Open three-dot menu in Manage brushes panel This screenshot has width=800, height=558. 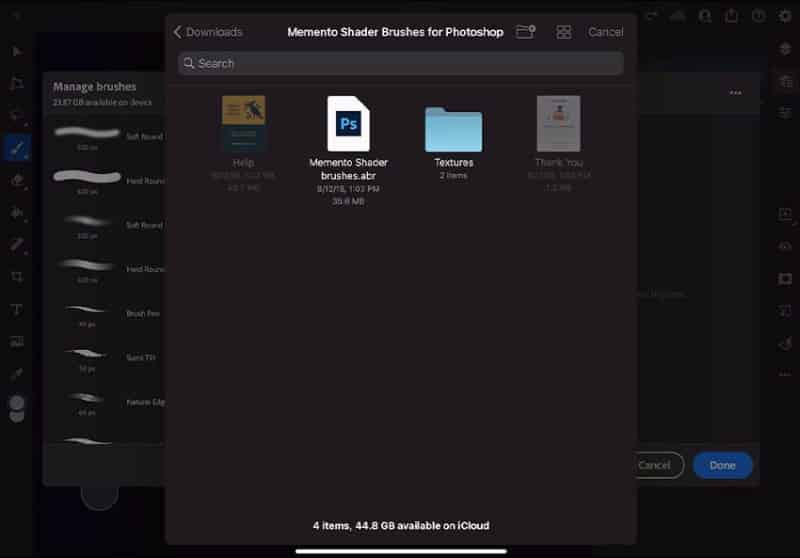[735, 93]
